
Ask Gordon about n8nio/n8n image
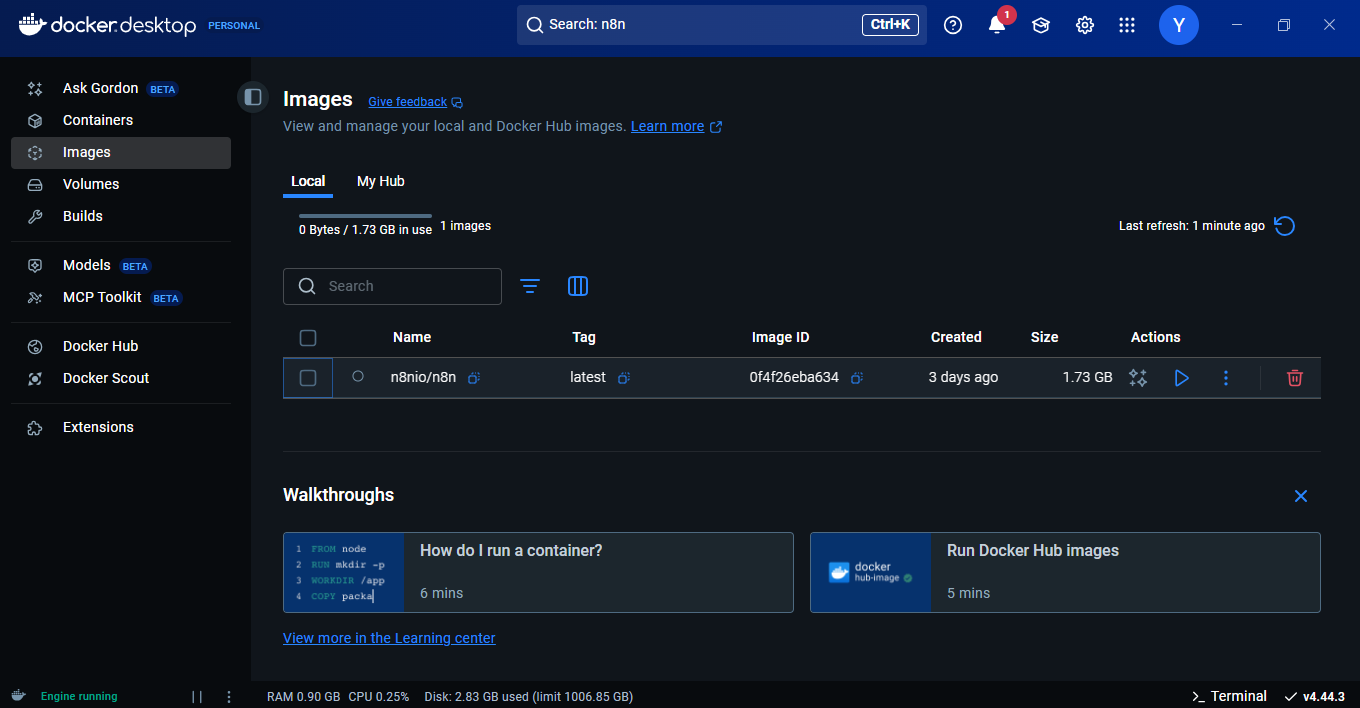click(x=1138, y=378)
